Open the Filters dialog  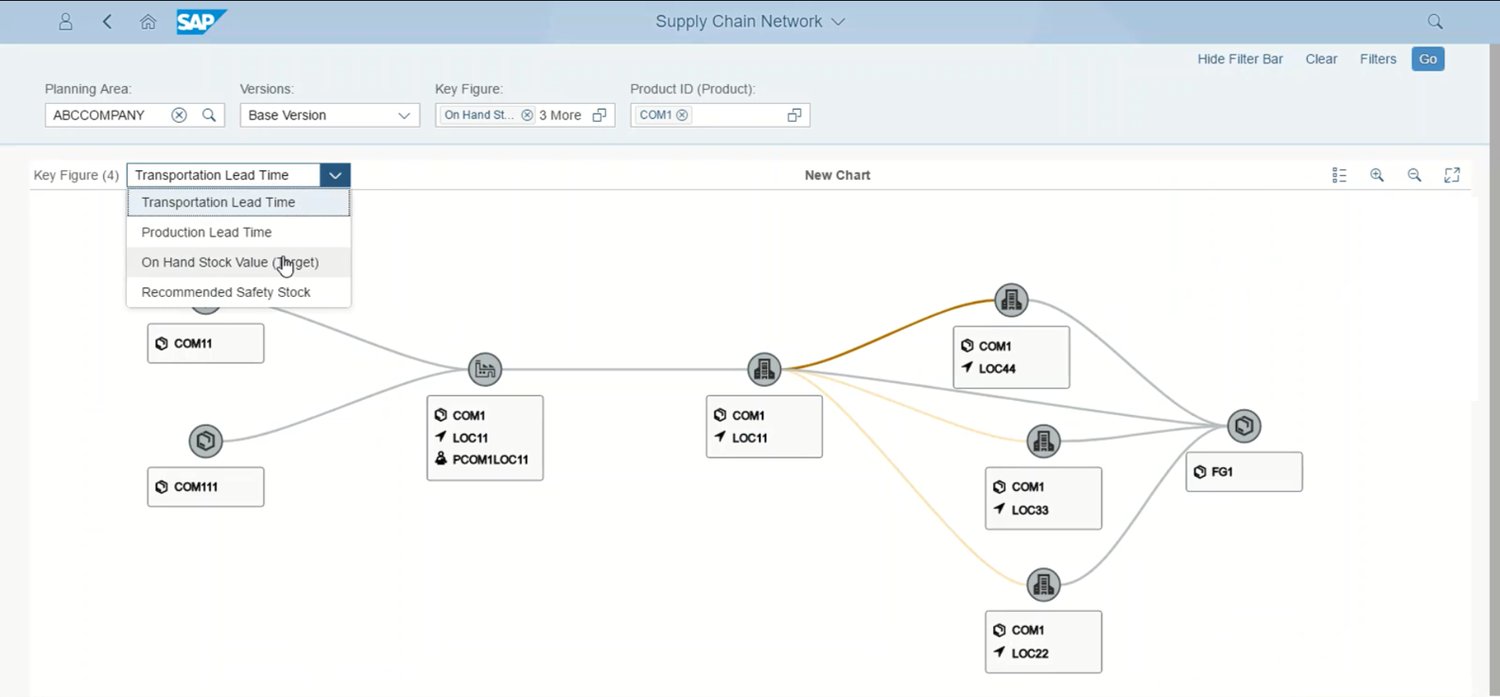[1378, 59]
